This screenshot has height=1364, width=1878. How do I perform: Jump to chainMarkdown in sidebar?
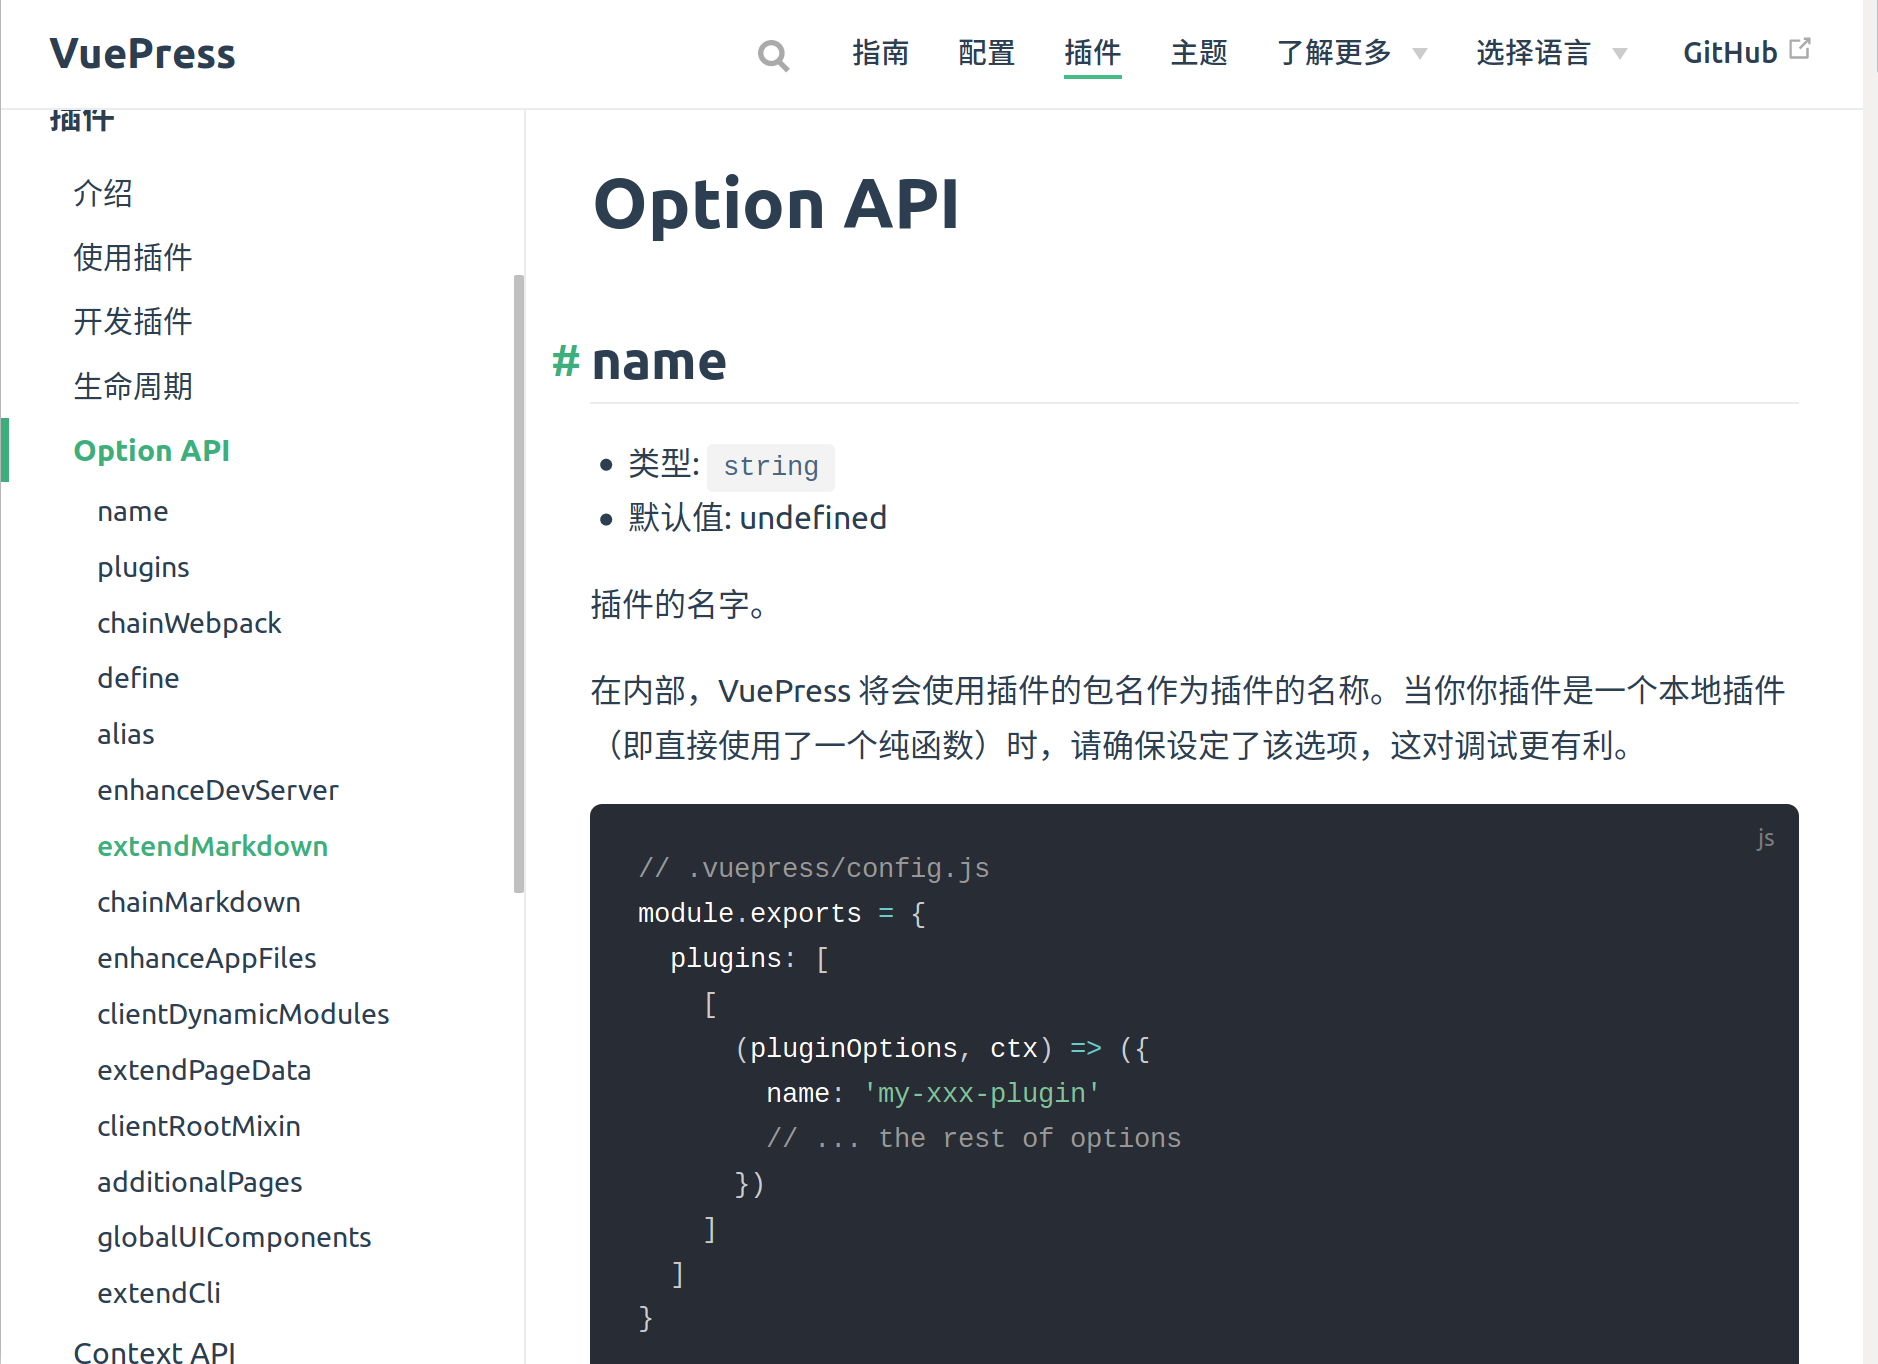(199, 902)
